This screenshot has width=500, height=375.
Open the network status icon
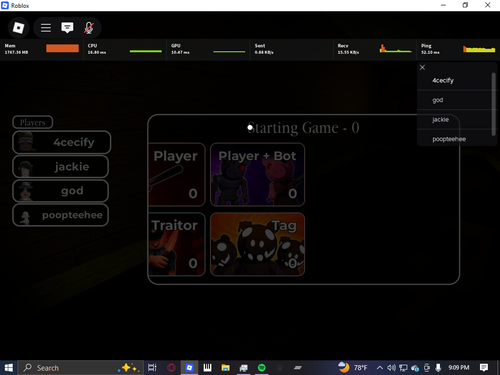coord(403,368)
